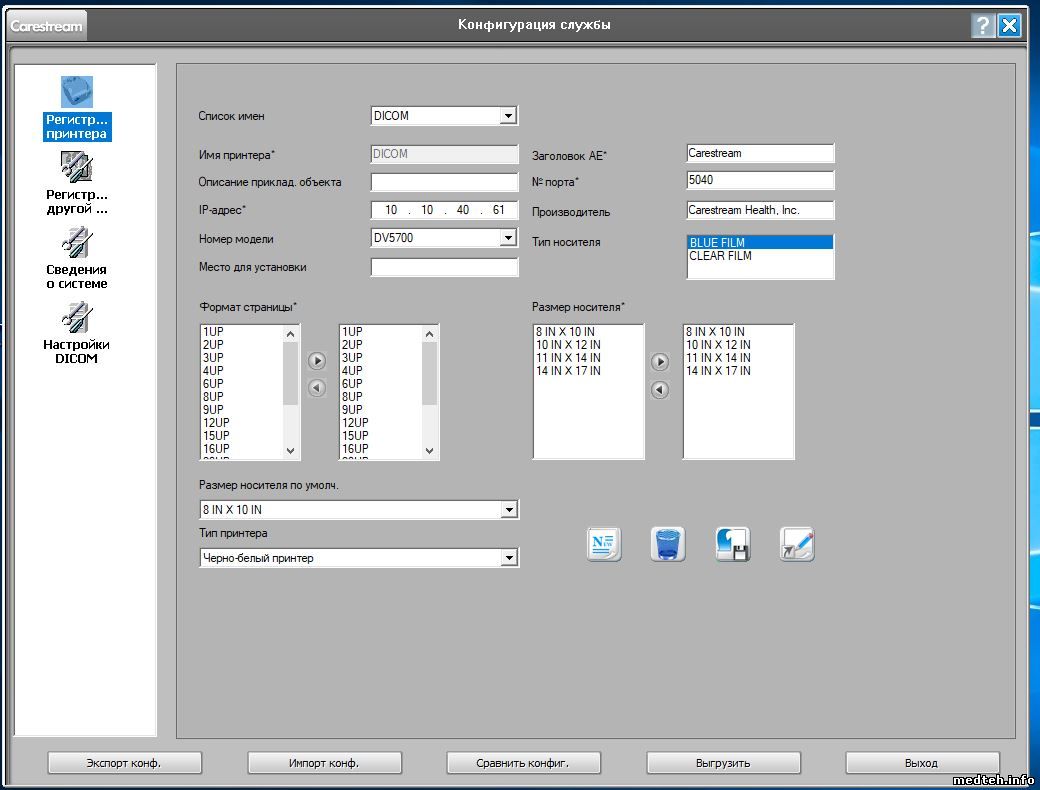Click the port number input field

pos(759,181)
